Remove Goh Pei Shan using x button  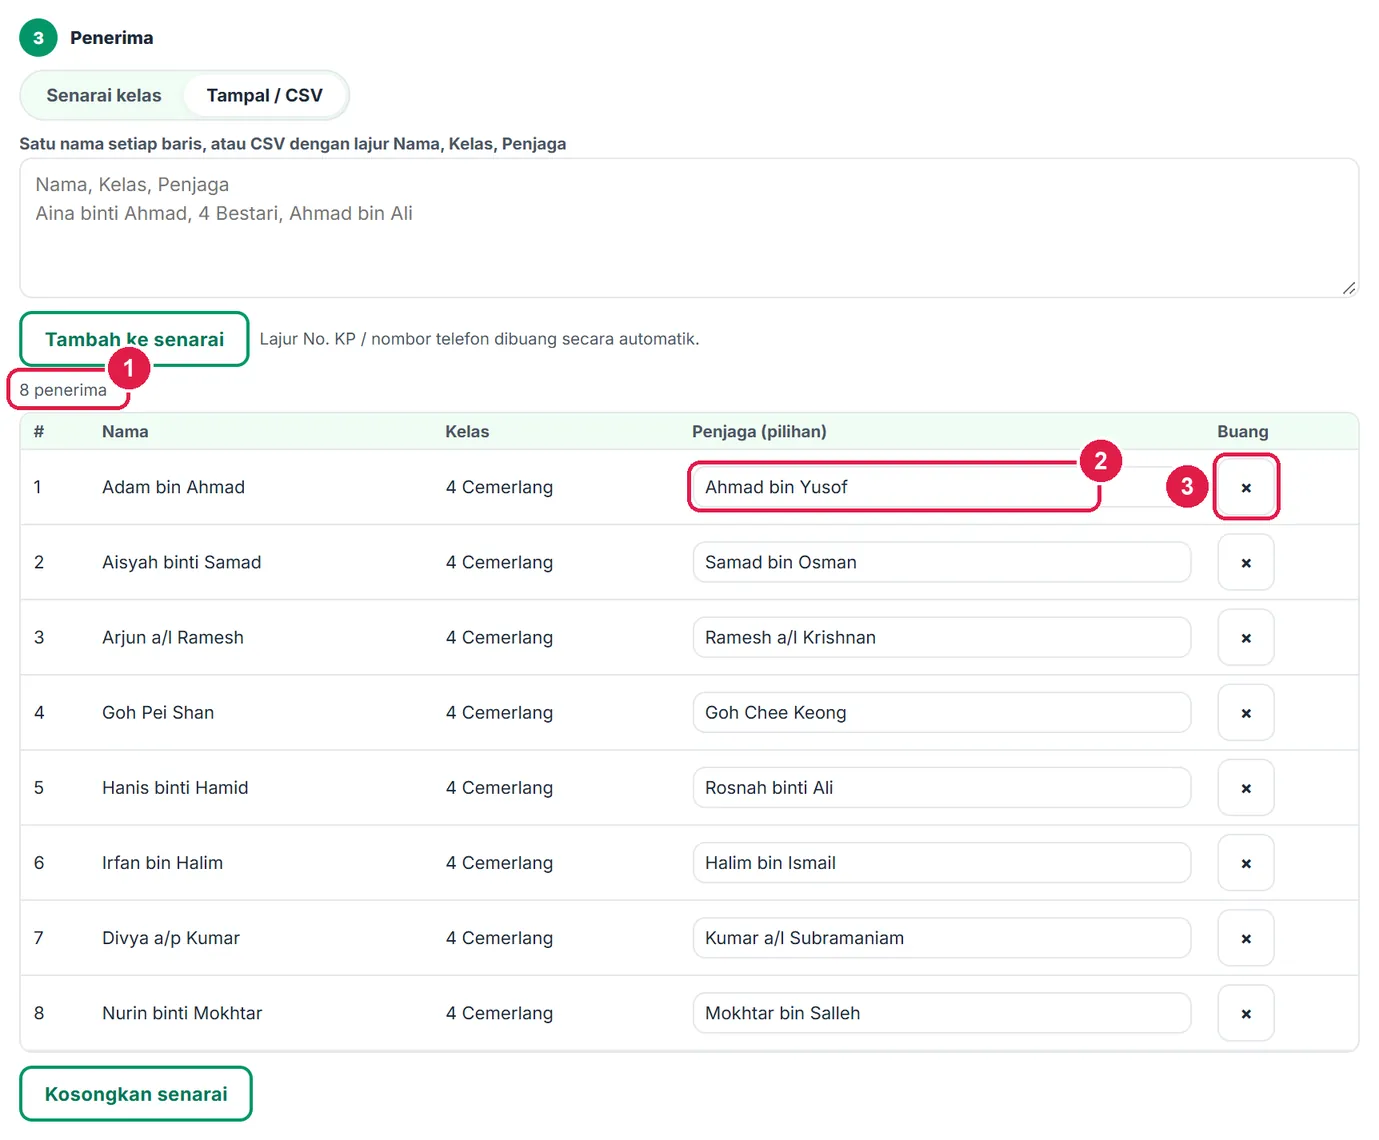(x=1245, y=712)
